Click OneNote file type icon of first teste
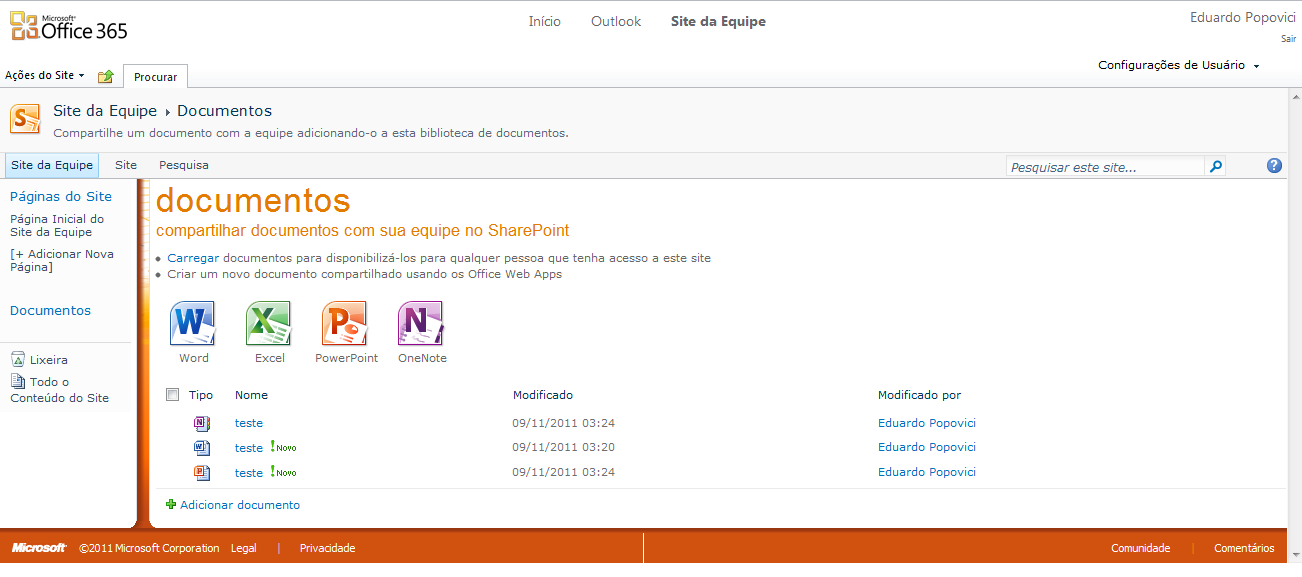The image size is (1302, 577). 200,423
